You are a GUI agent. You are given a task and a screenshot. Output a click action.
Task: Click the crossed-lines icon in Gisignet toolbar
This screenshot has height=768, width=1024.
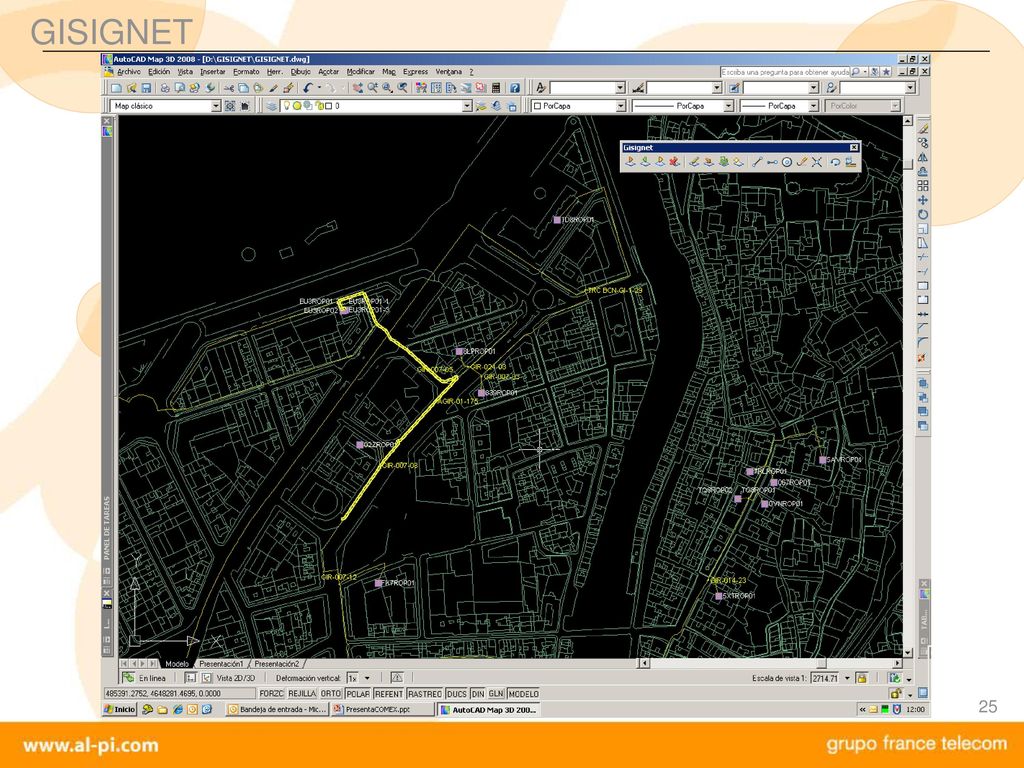(x=816, y=162)
